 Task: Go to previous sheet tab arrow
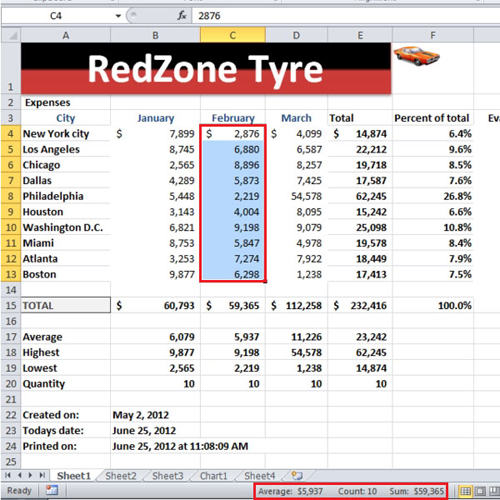pyautogui.click(x=20, y=475)
